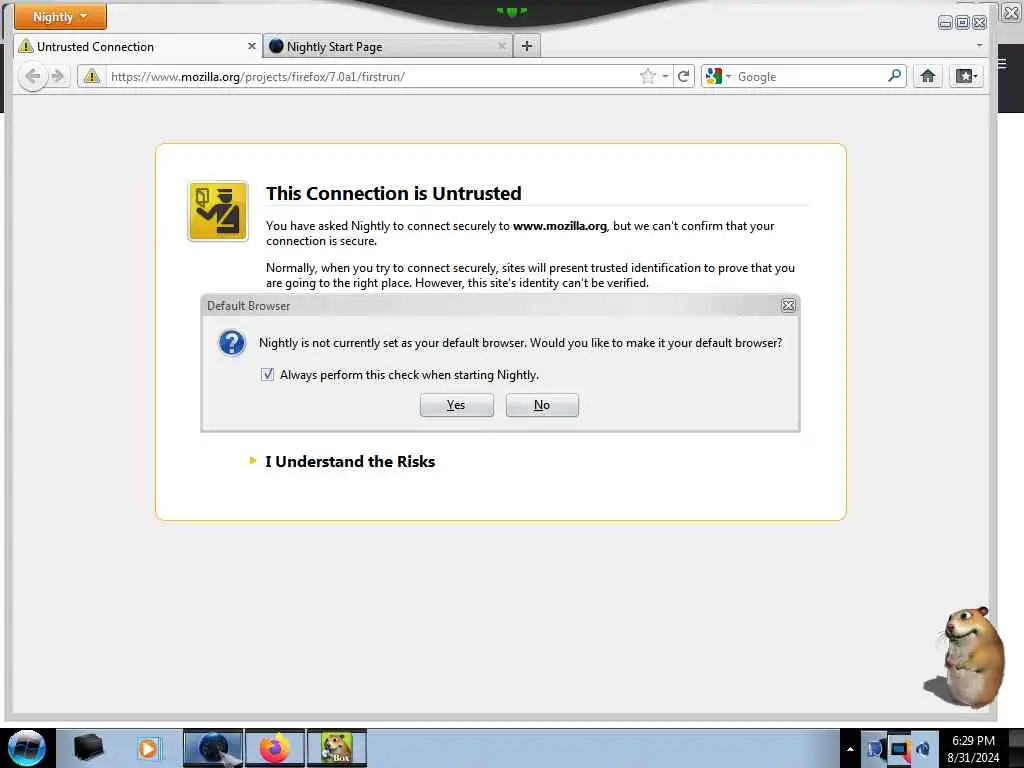
Task: Open the media player taskbar icon
Action: (x=148, y=748)
